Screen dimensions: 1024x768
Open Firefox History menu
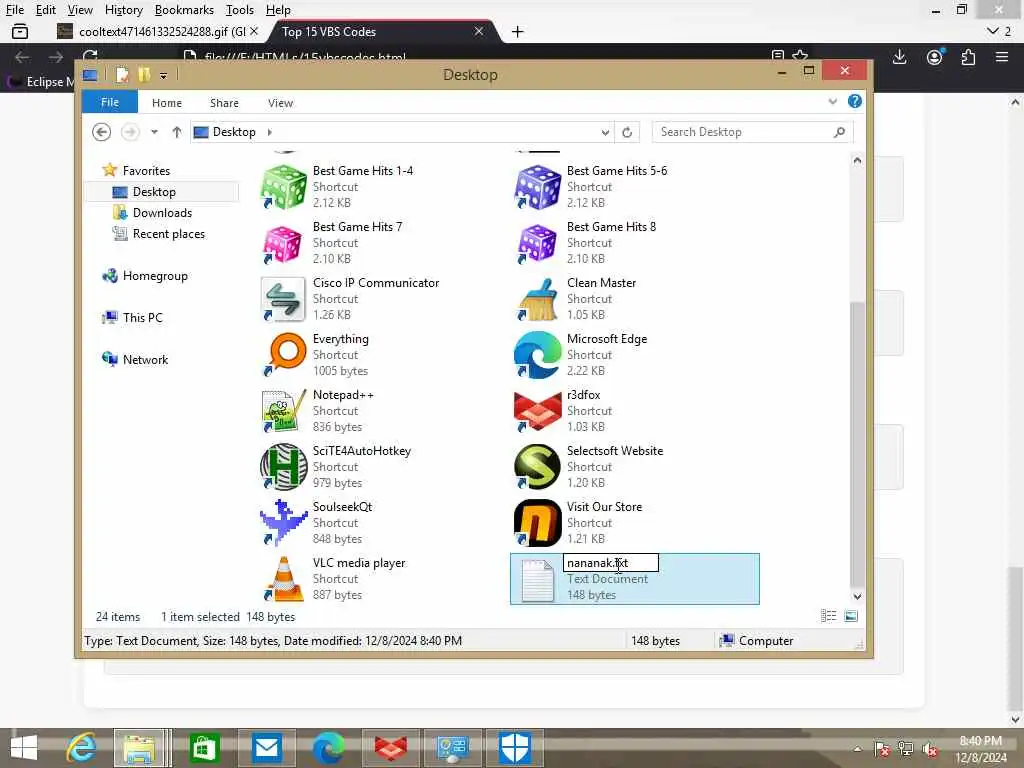[x=123, y=10]
